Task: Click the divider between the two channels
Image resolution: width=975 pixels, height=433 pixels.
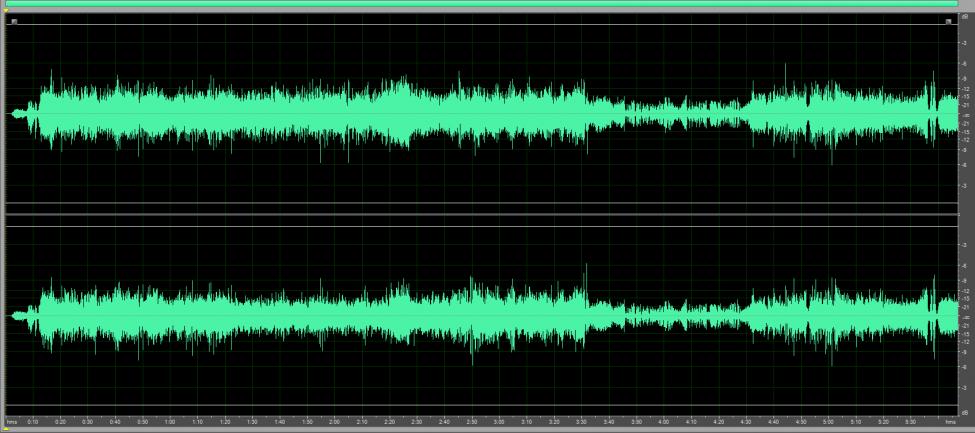Action: [480, 215]
